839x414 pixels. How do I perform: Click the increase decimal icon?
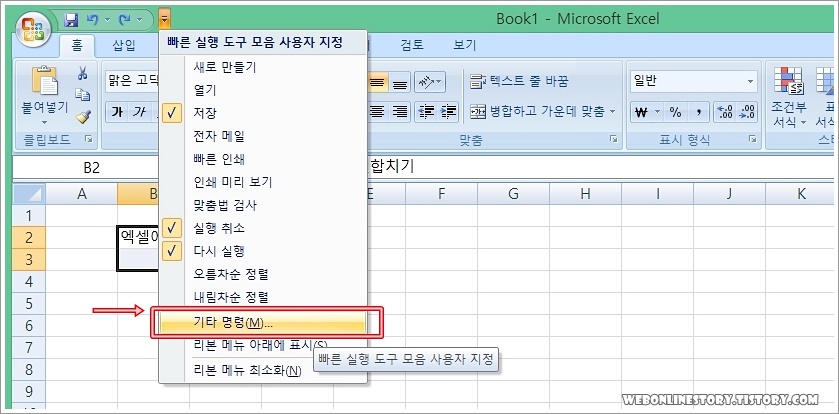tap(725, 112)
